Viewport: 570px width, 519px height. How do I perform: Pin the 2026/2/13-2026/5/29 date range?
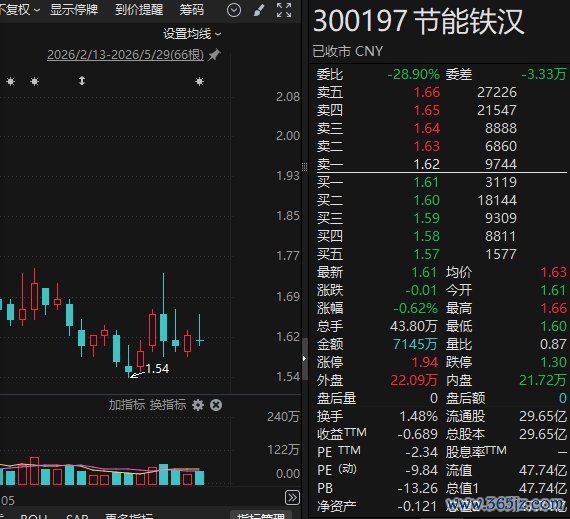(x=214, y=55)
